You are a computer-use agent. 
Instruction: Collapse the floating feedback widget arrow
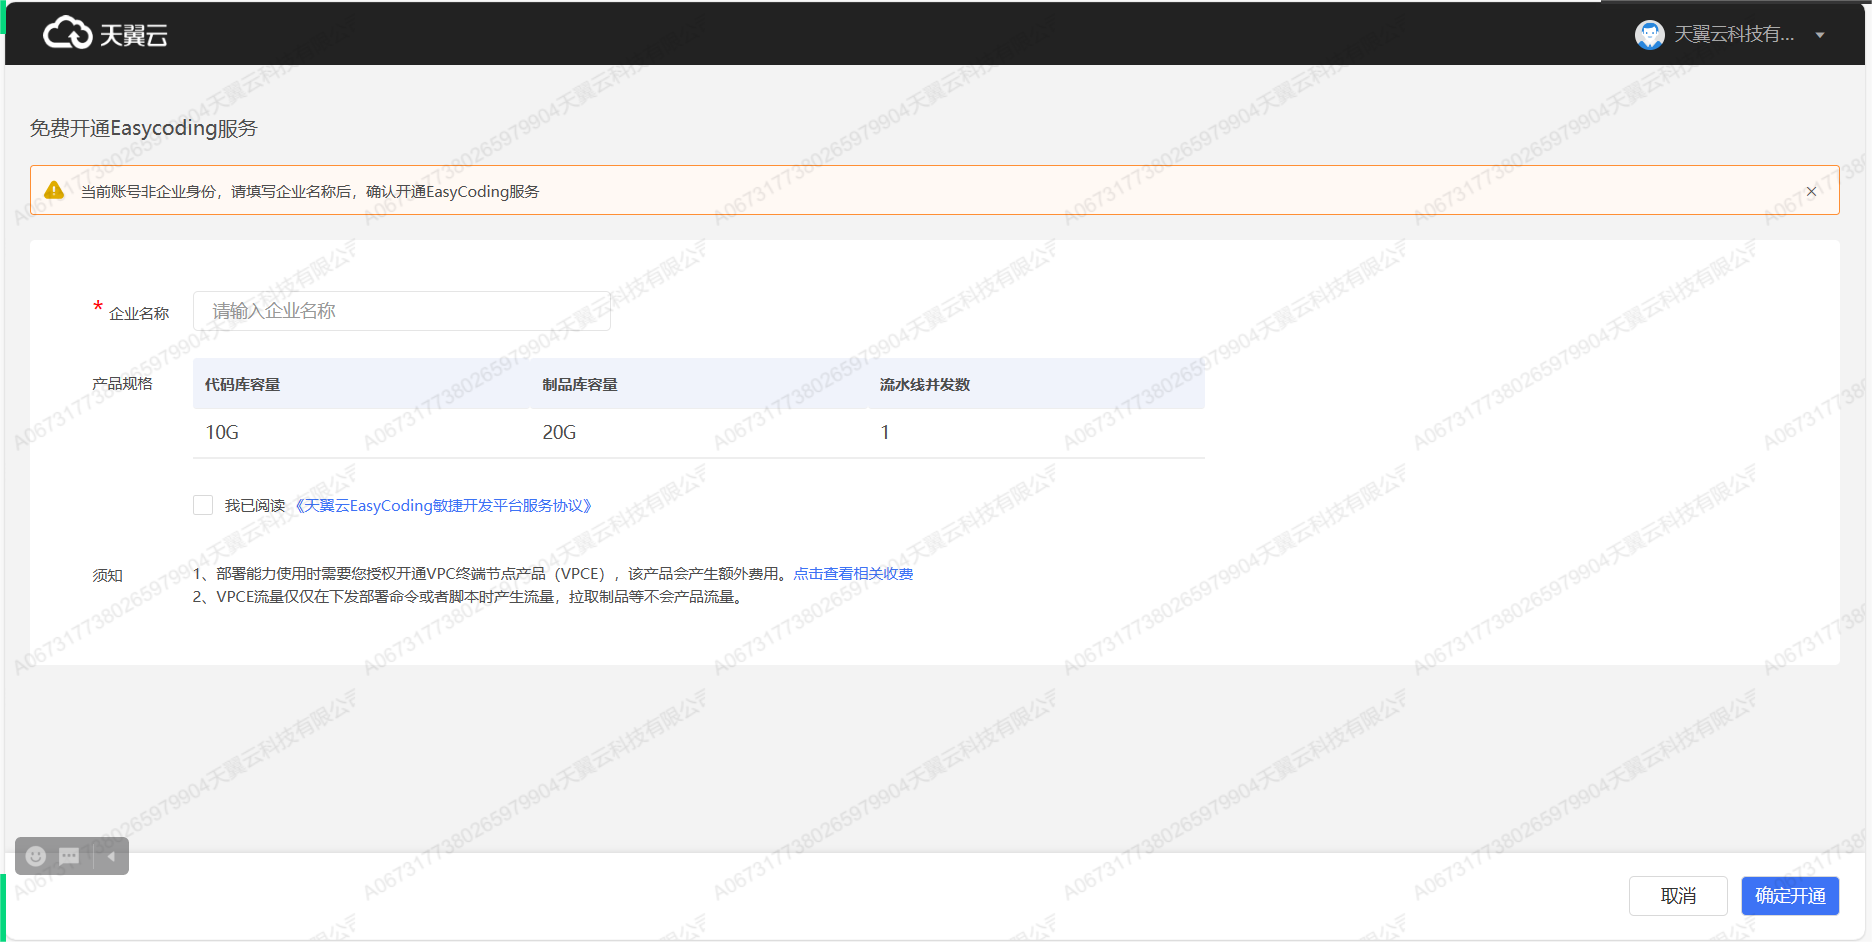click(x=111, y=856)
